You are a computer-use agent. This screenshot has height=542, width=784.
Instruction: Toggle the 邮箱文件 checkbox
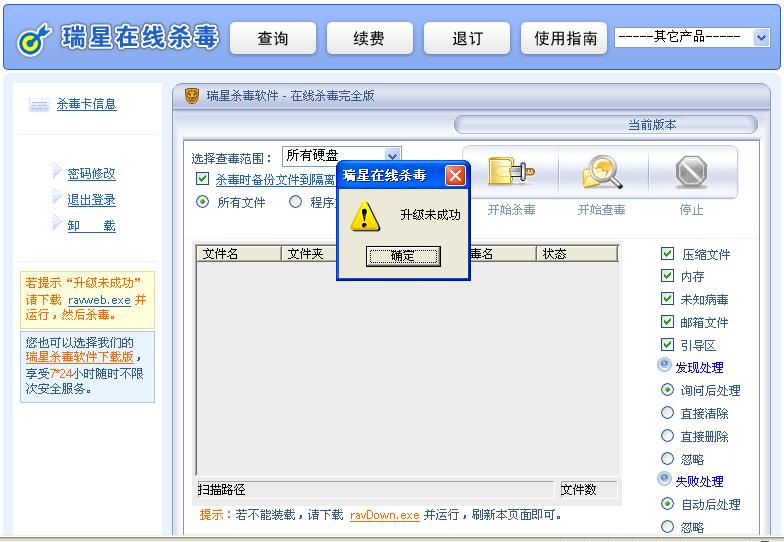[667, 322]
